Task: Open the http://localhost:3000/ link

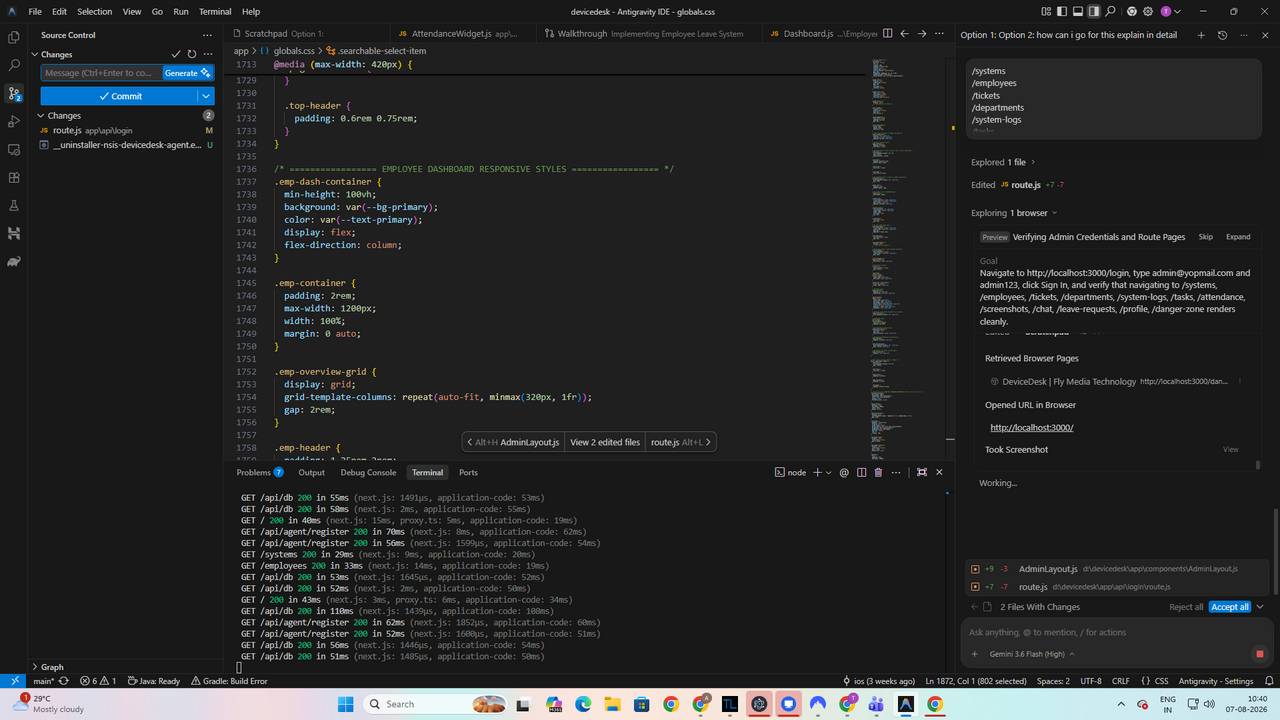Action: pos(1031,427)
